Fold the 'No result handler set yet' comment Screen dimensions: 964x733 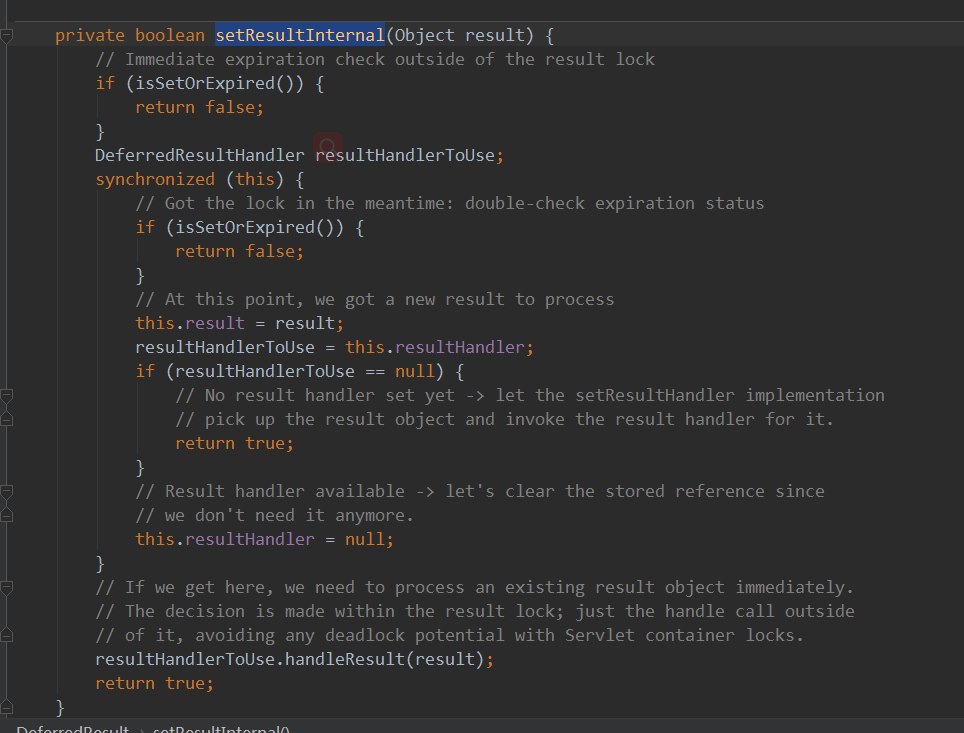(x=7, y=396)
